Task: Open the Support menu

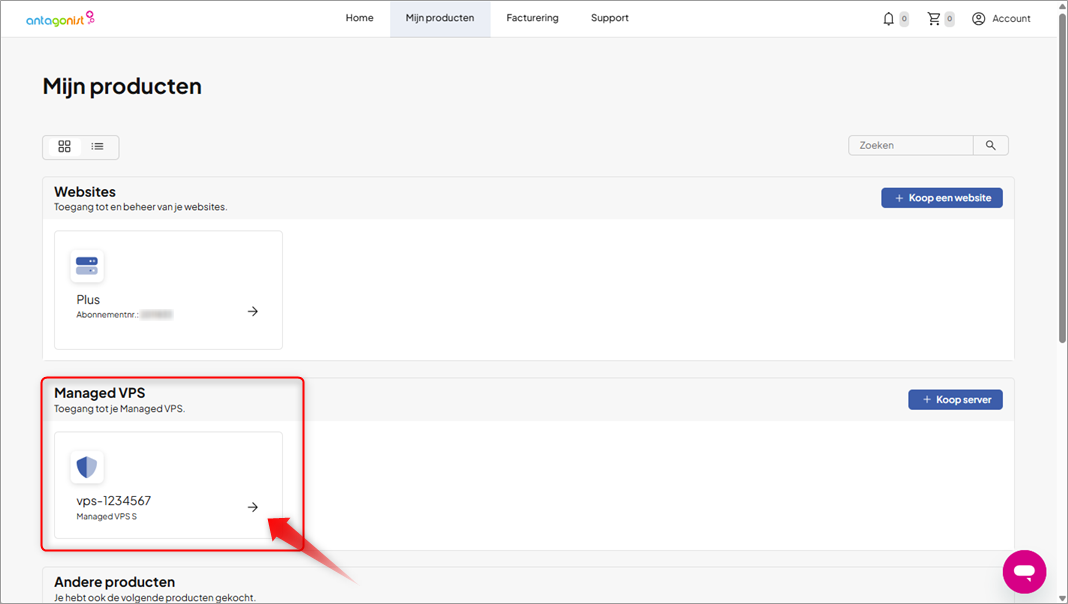Action: (x=610, y=18)
